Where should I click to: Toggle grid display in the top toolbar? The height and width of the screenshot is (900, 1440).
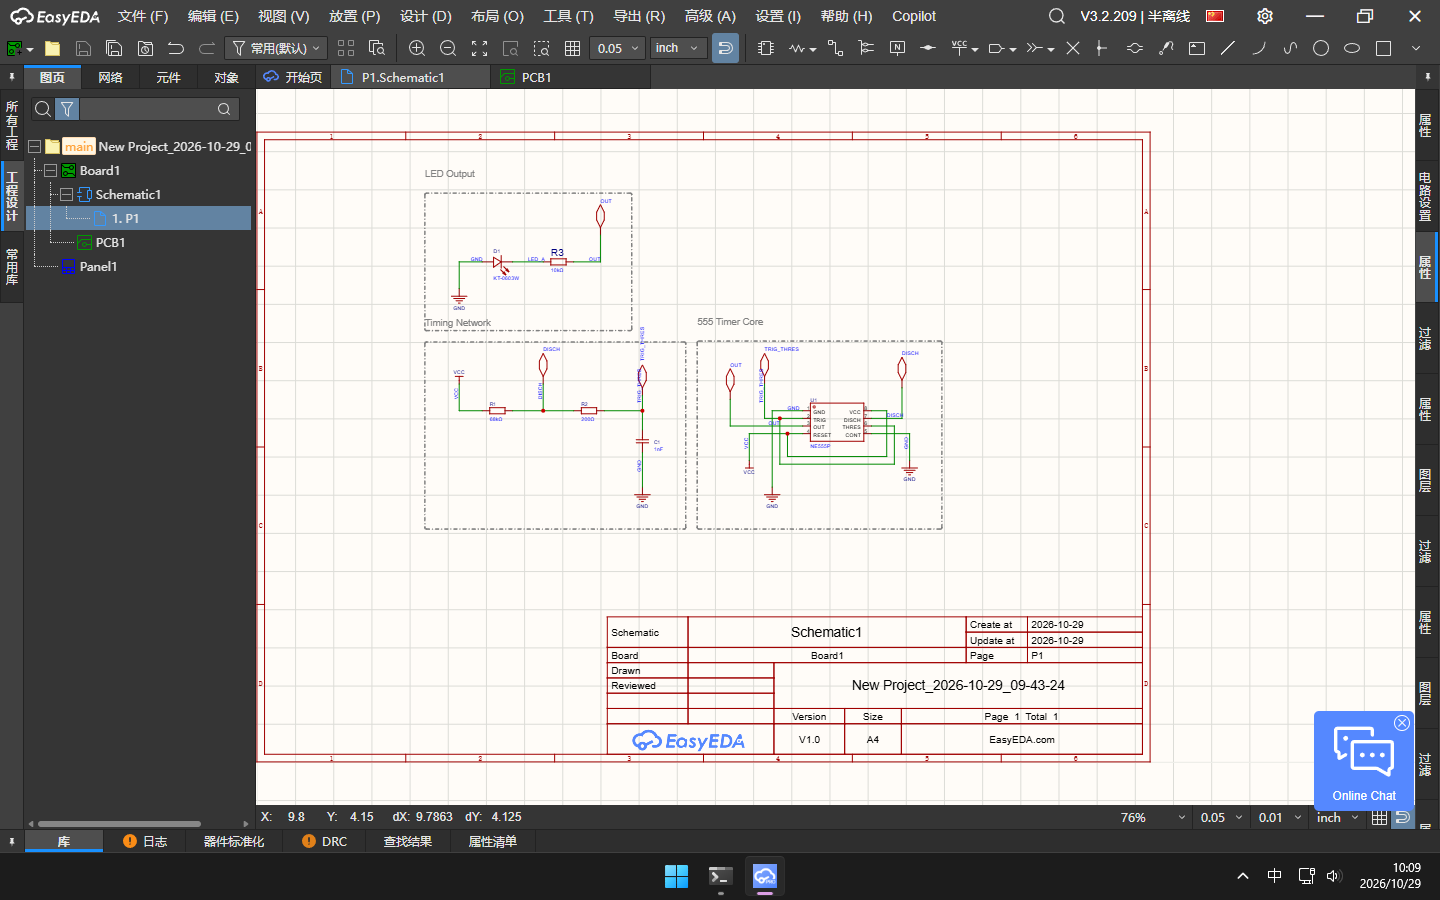(x=572, y=48)
